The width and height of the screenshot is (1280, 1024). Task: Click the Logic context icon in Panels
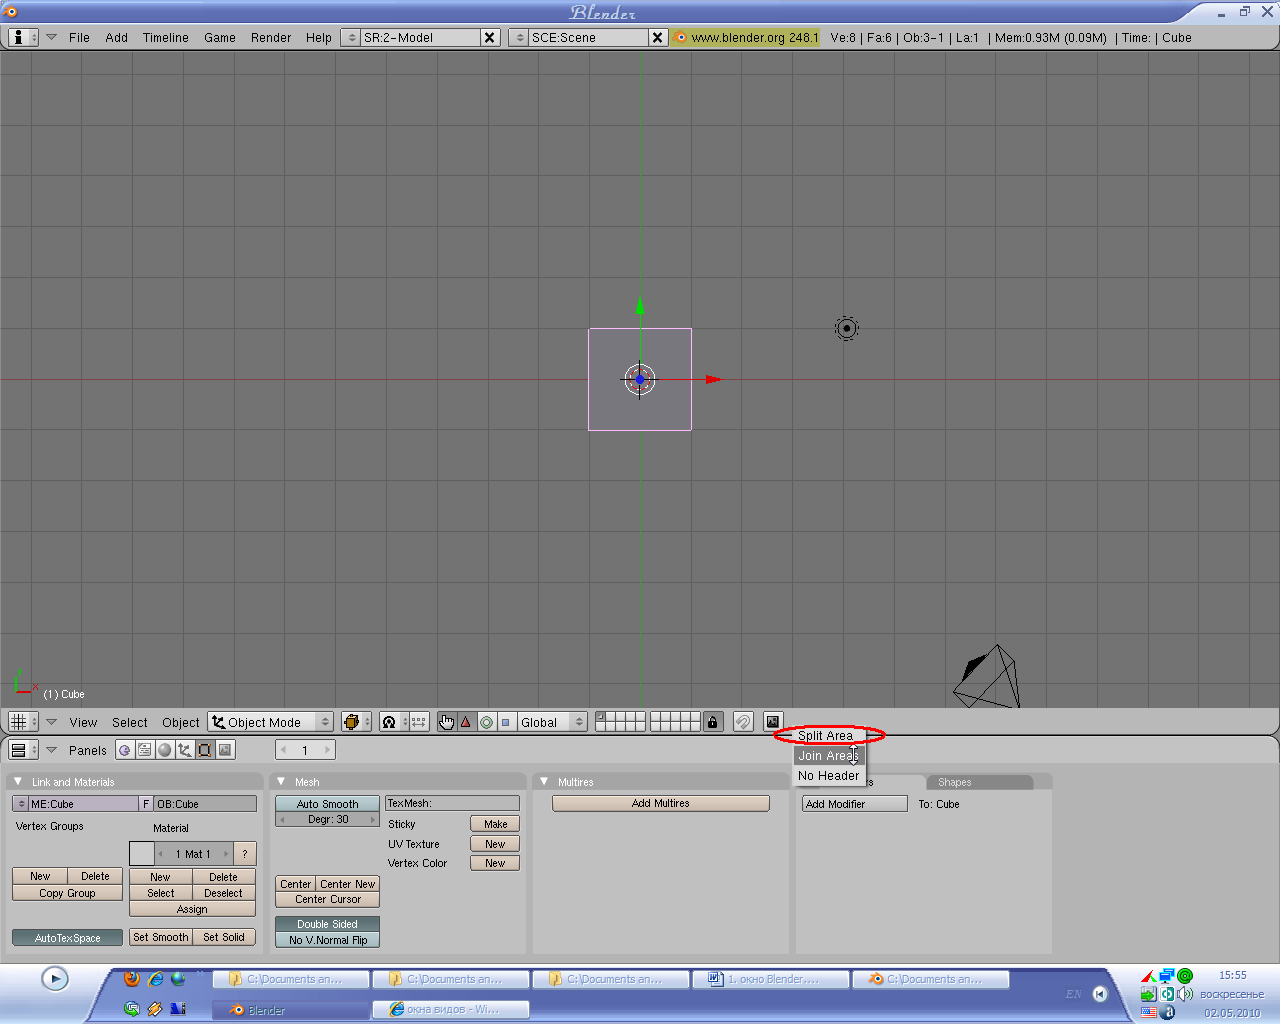(125, 750)
